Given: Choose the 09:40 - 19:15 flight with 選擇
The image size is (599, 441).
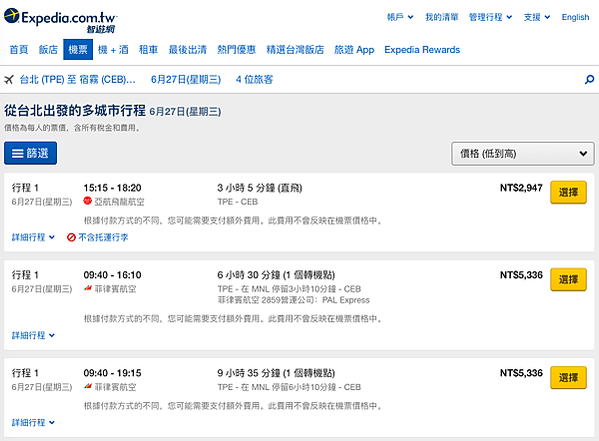Looking at the screenshot, I should click(x=568, y=378).
